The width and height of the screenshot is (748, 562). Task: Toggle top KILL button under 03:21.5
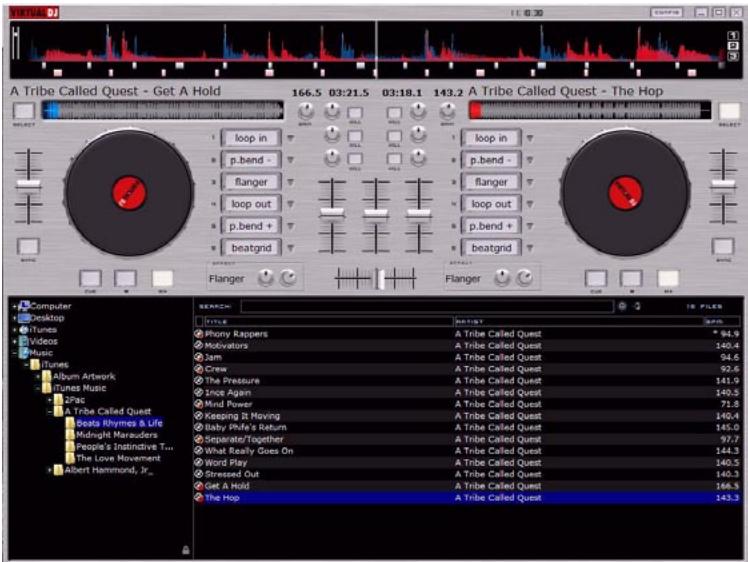point(354,113)
